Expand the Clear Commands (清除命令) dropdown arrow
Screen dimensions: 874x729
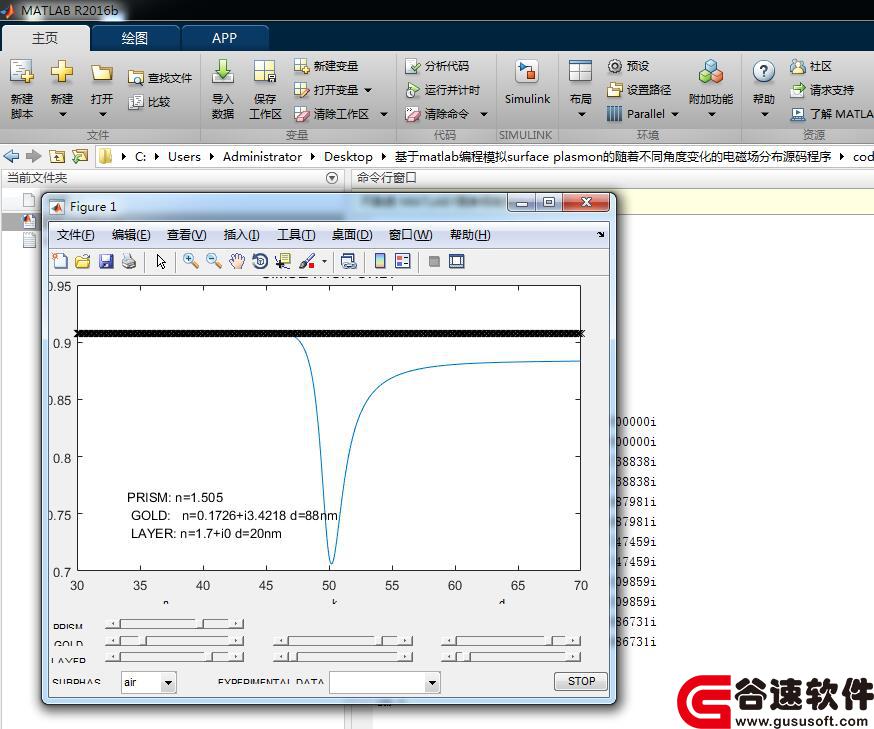click(484, 114)
